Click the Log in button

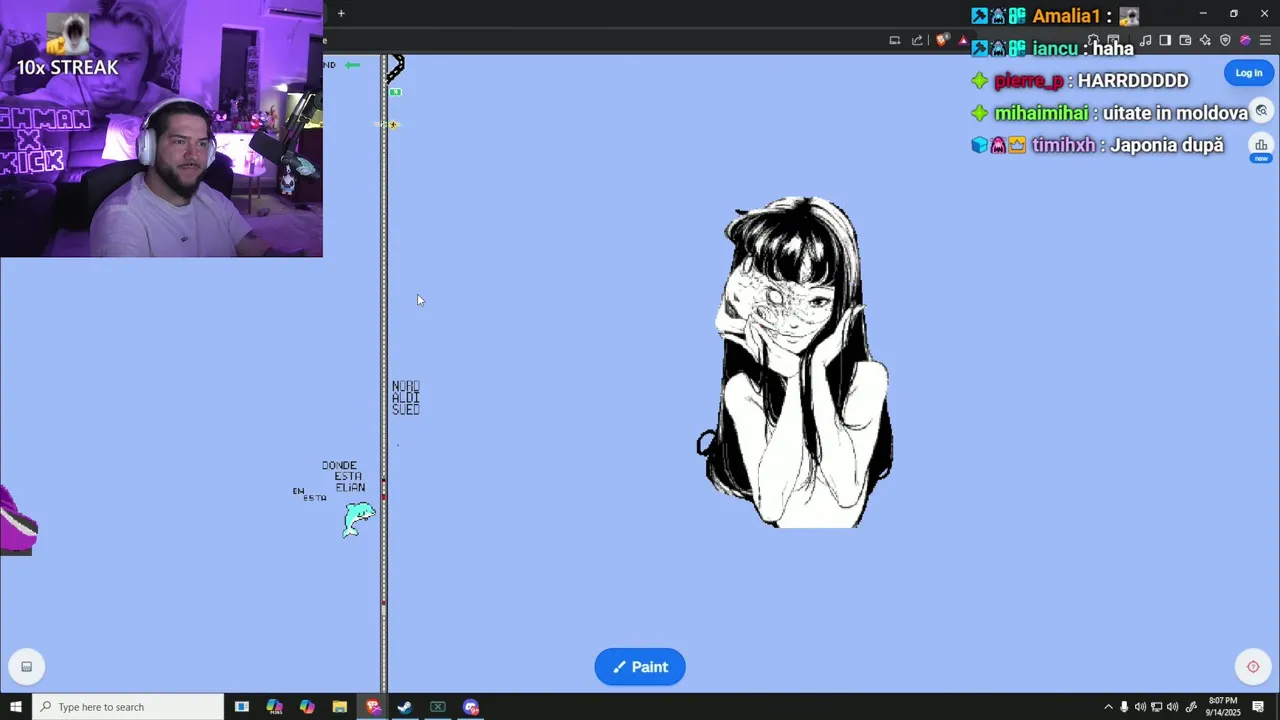point(1248,73)
